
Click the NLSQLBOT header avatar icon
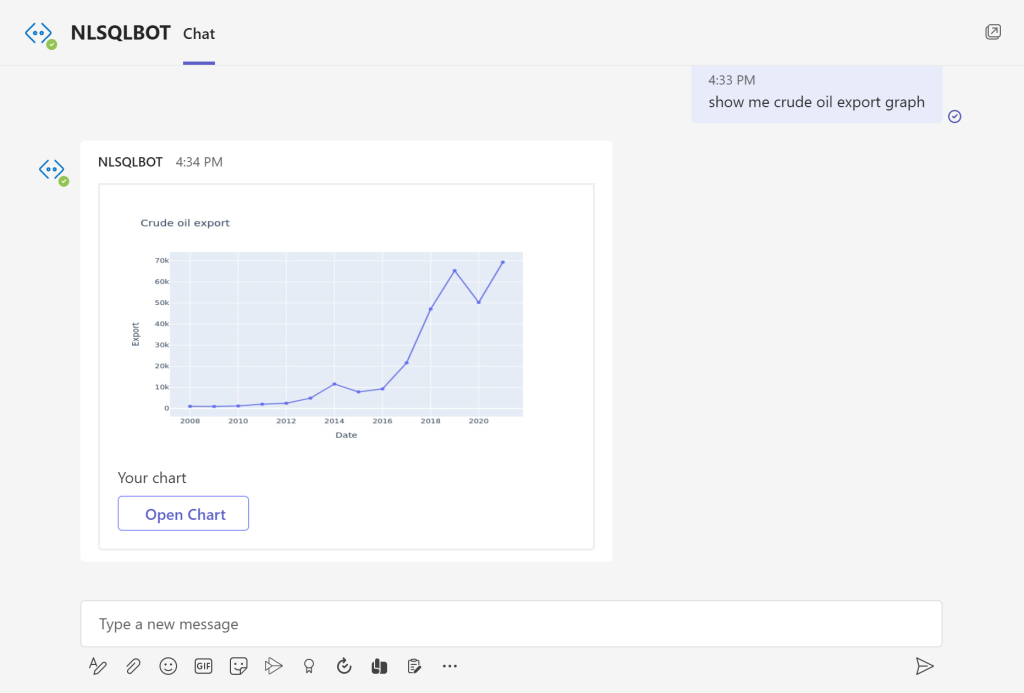click(x=40, y=34)
